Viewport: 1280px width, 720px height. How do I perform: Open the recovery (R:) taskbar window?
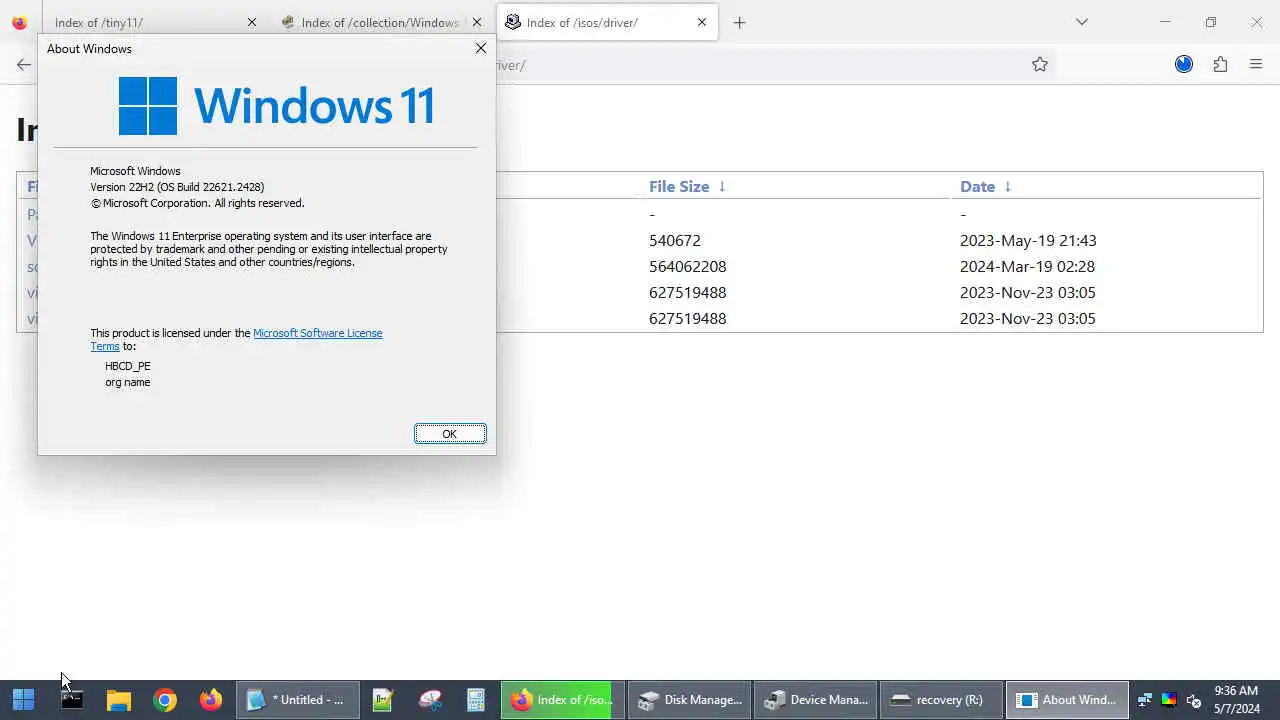[x=941, y=700]
